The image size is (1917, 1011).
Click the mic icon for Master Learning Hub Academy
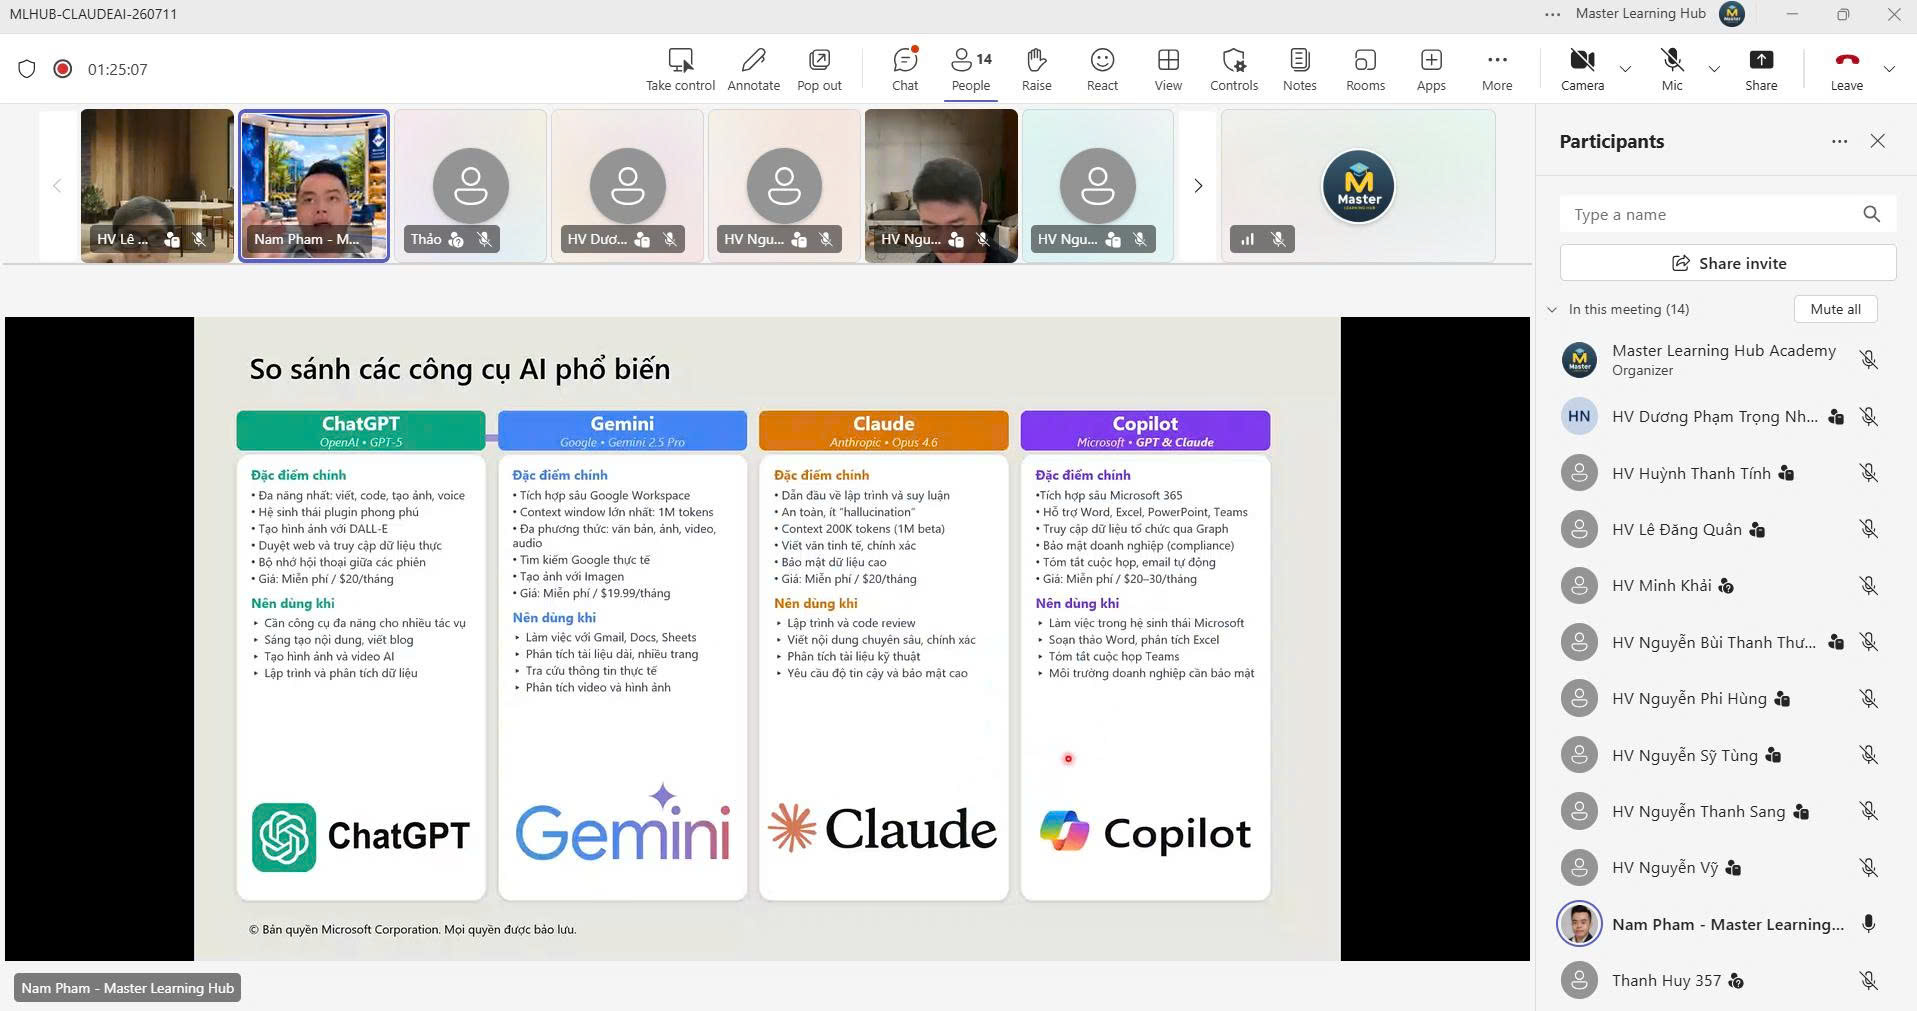(x=1868, y=360)
